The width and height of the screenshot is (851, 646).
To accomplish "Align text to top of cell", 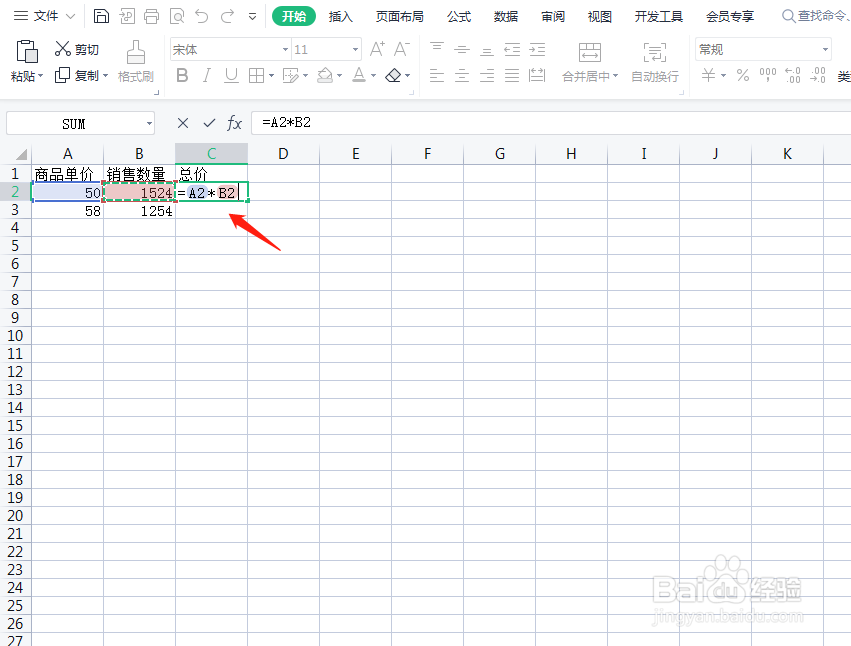I will click(437, 49).
